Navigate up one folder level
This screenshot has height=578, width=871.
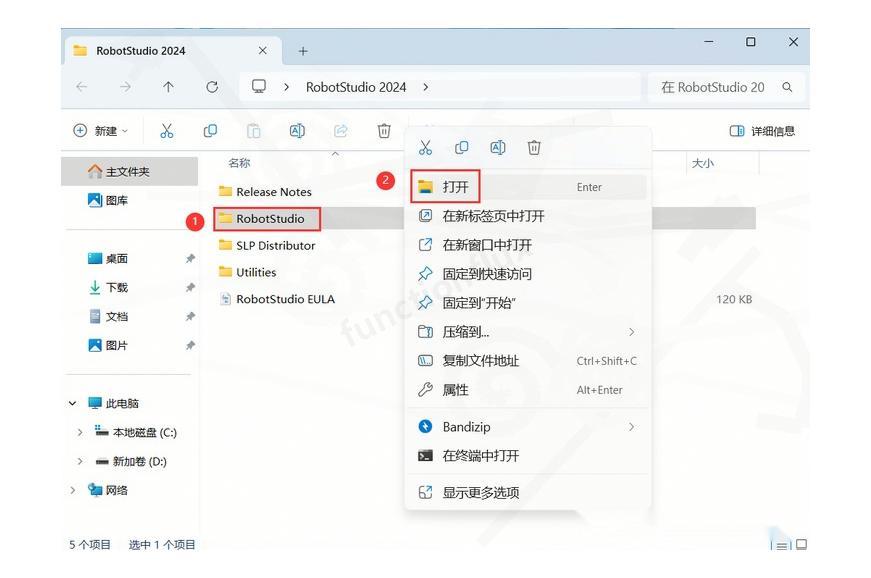[168, 87]
